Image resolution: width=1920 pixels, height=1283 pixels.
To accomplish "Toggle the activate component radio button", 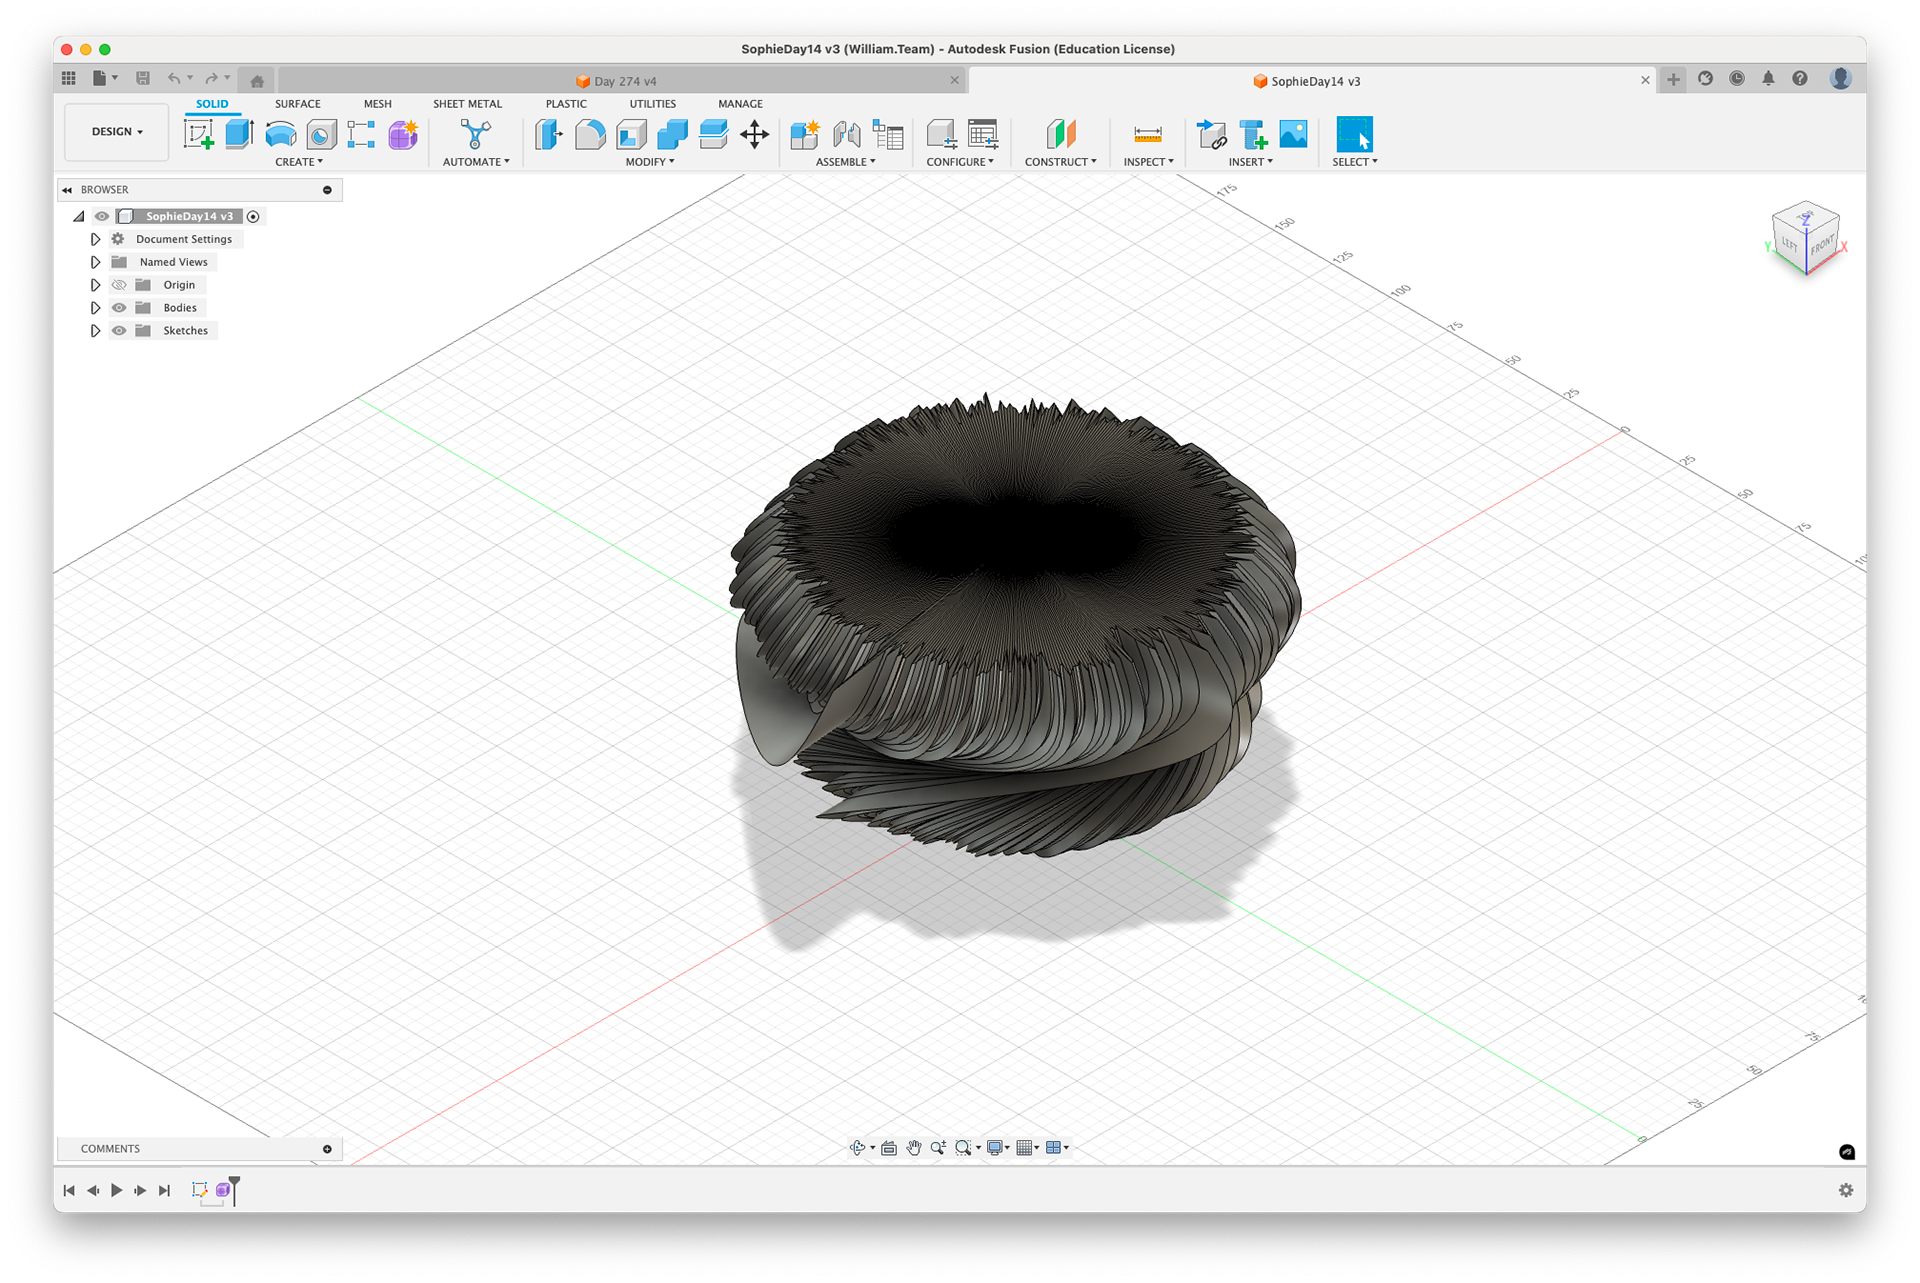I will (254, 216).
